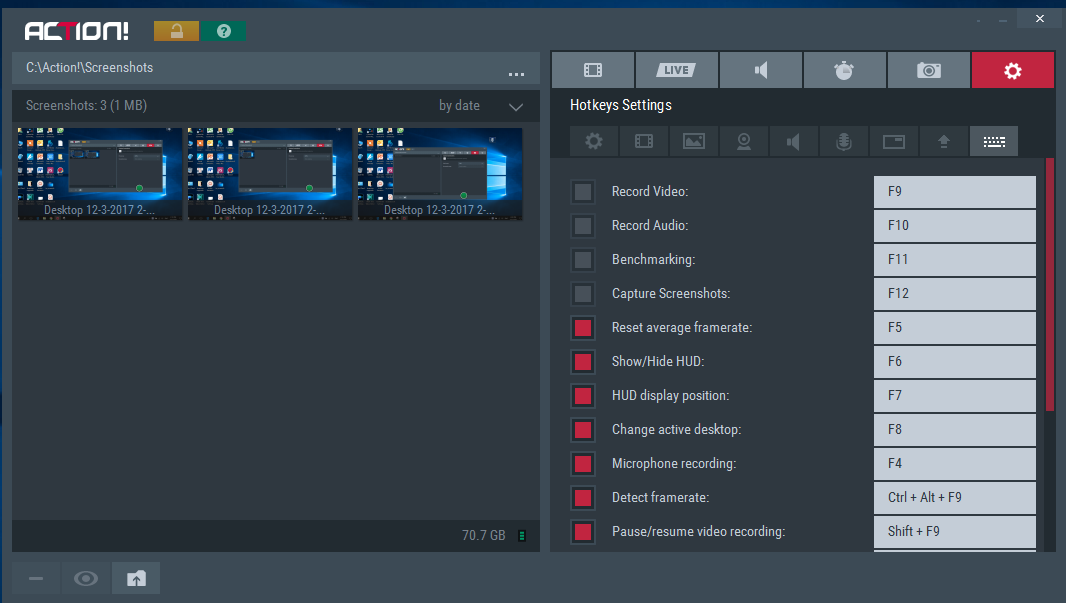Click the red vertical scrollbar in hotkeys list
The height and width of the screenshot is (603, 1066).
(1049, 285)
